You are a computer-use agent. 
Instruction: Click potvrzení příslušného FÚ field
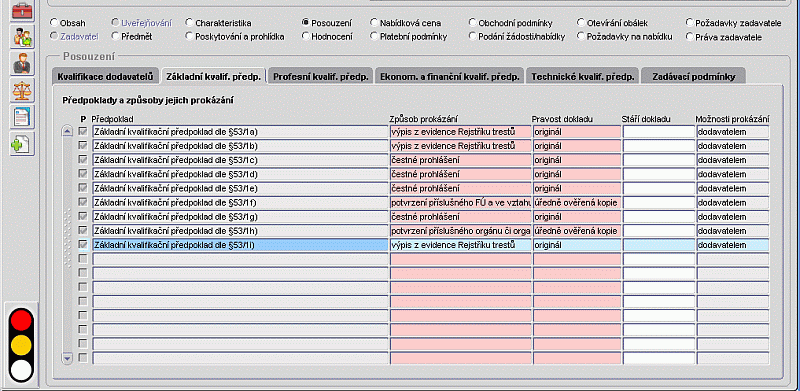pos(461,203)
